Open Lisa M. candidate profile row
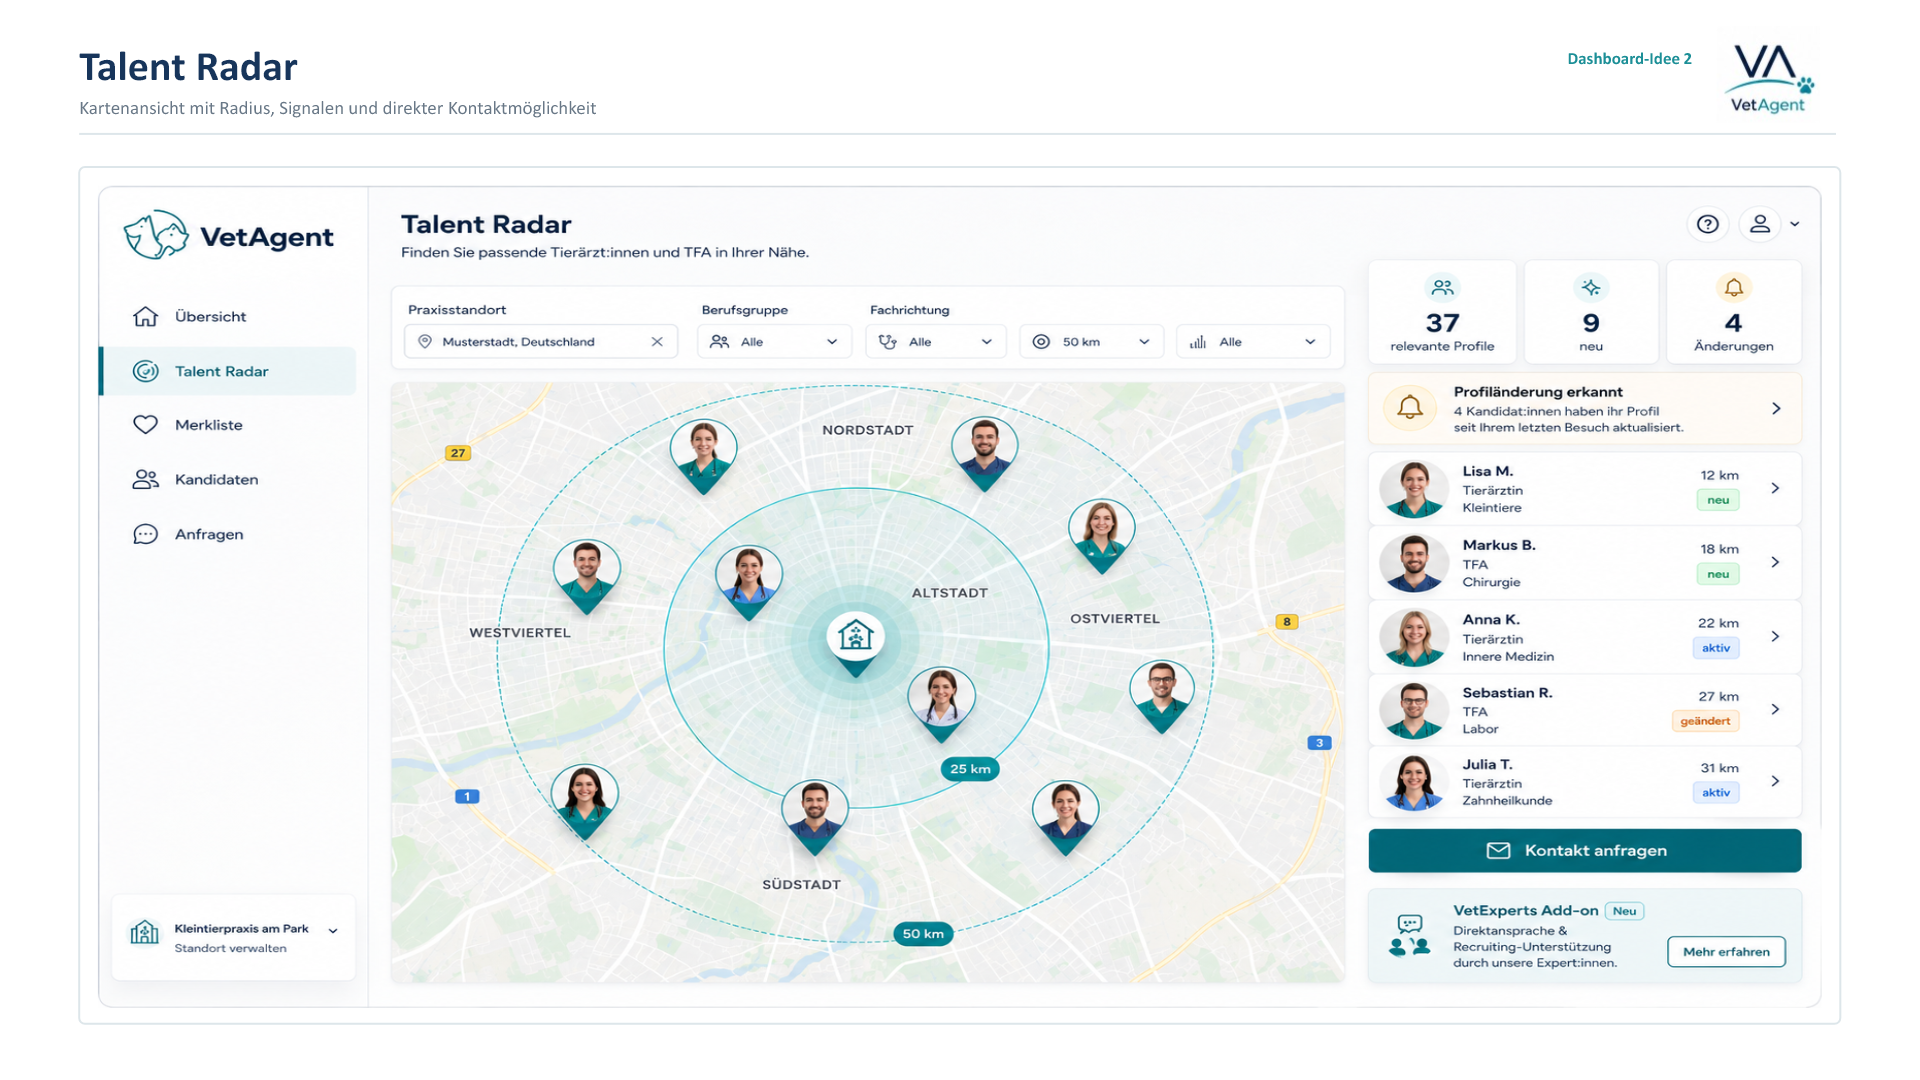 (x=1584, y=489)
